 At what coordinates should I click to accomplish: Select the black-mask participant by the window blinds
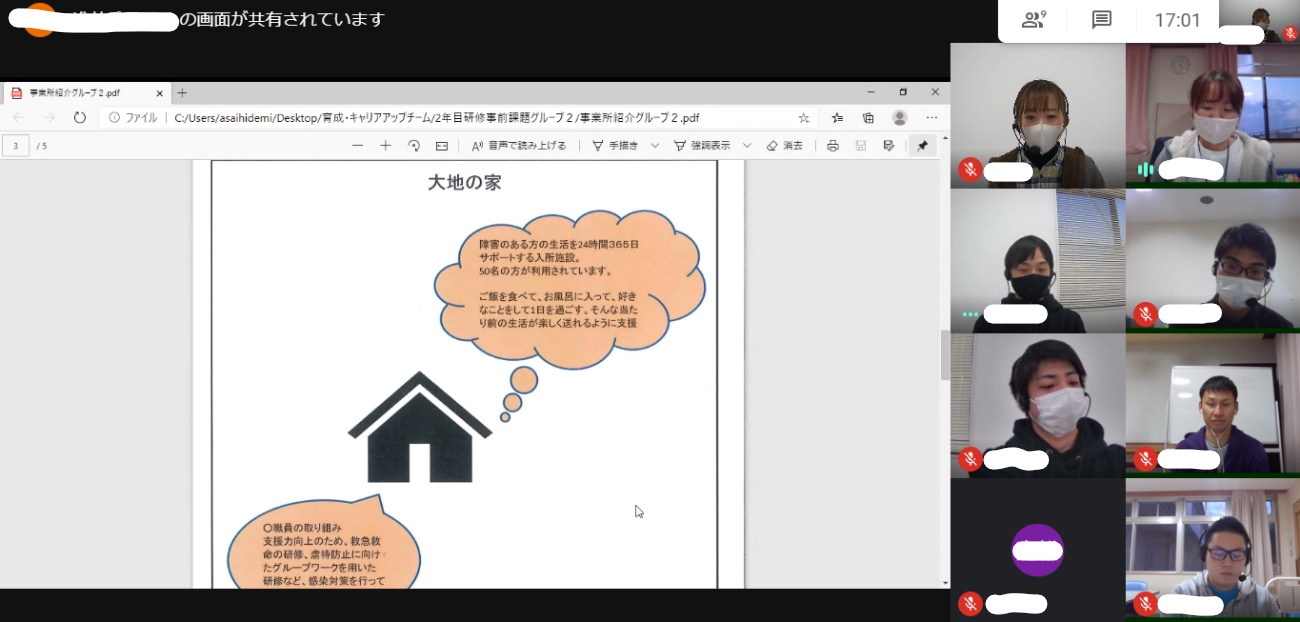1037,260
